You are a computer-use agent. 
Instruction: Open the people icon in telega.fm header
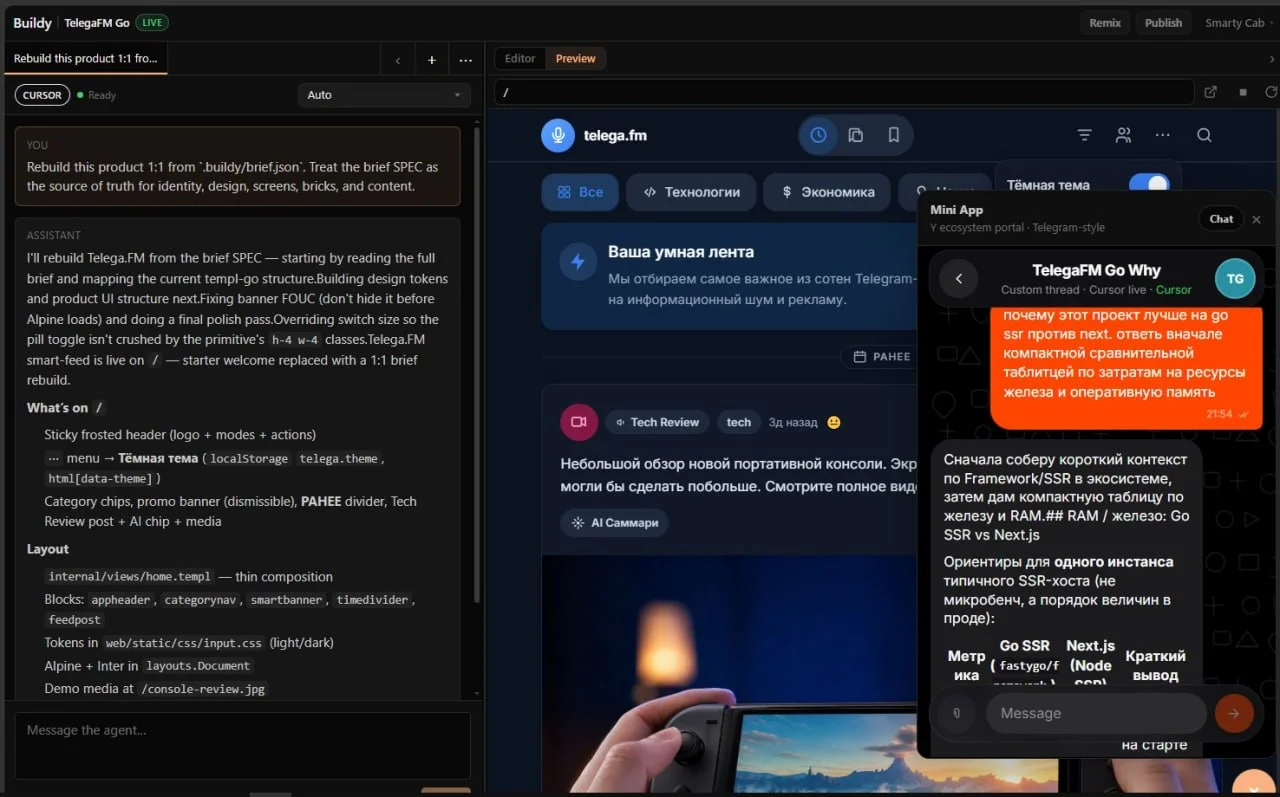[x=1124, y=135]
